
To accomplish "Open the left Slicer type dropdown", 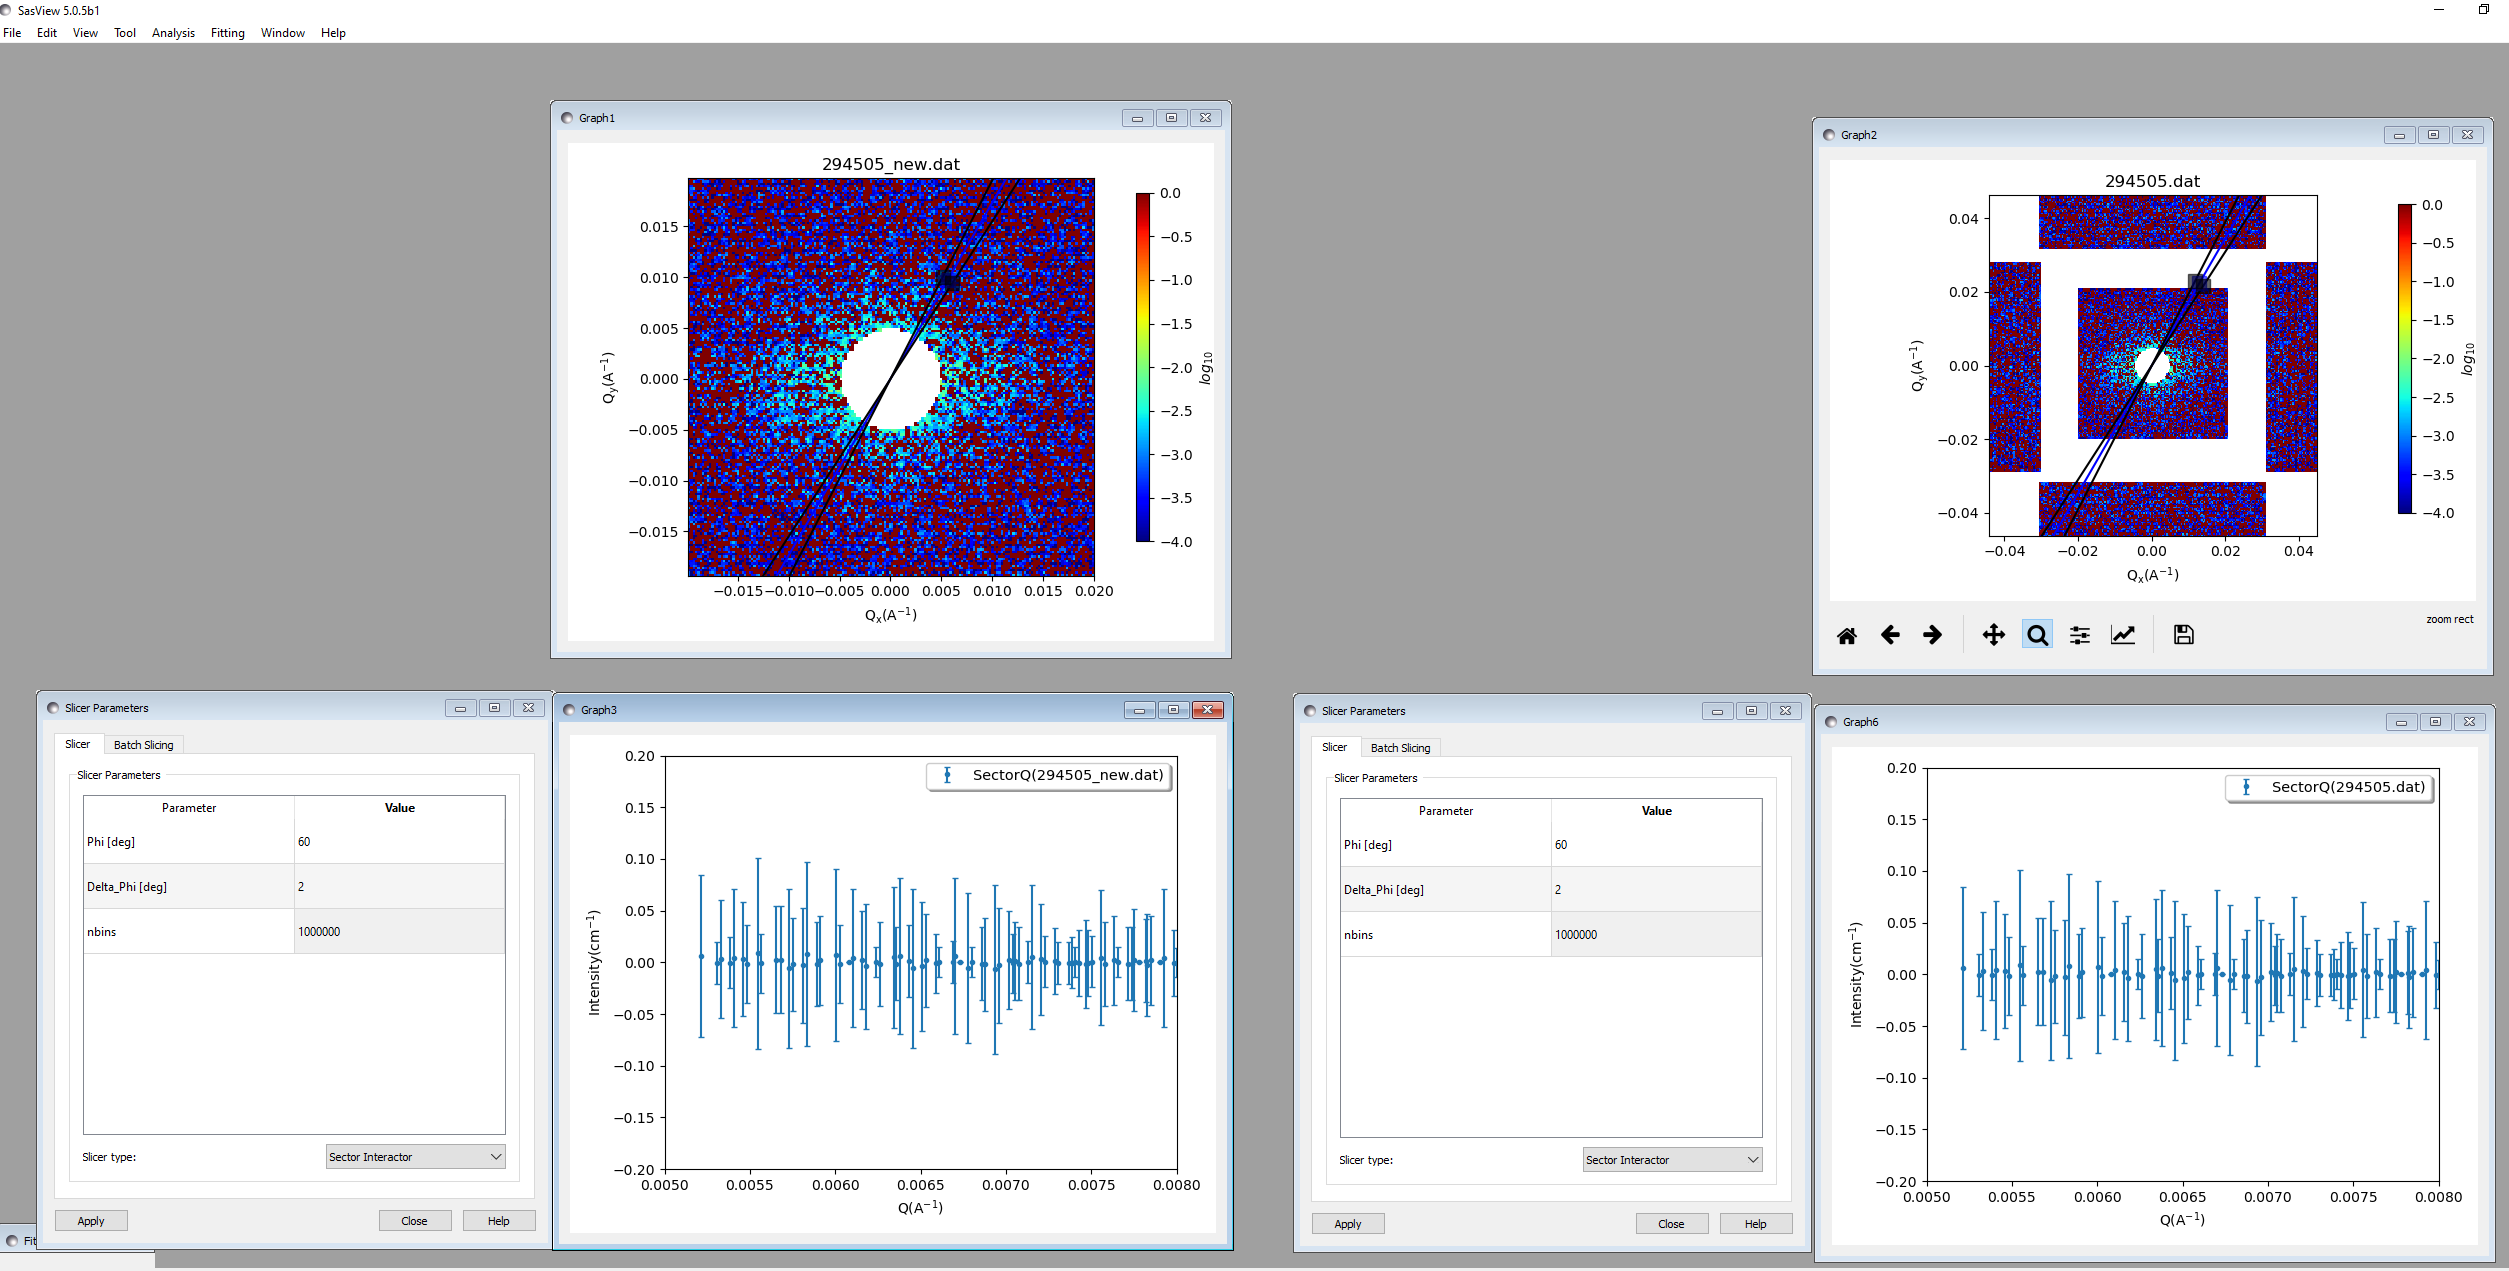I will click(414, 1156).
